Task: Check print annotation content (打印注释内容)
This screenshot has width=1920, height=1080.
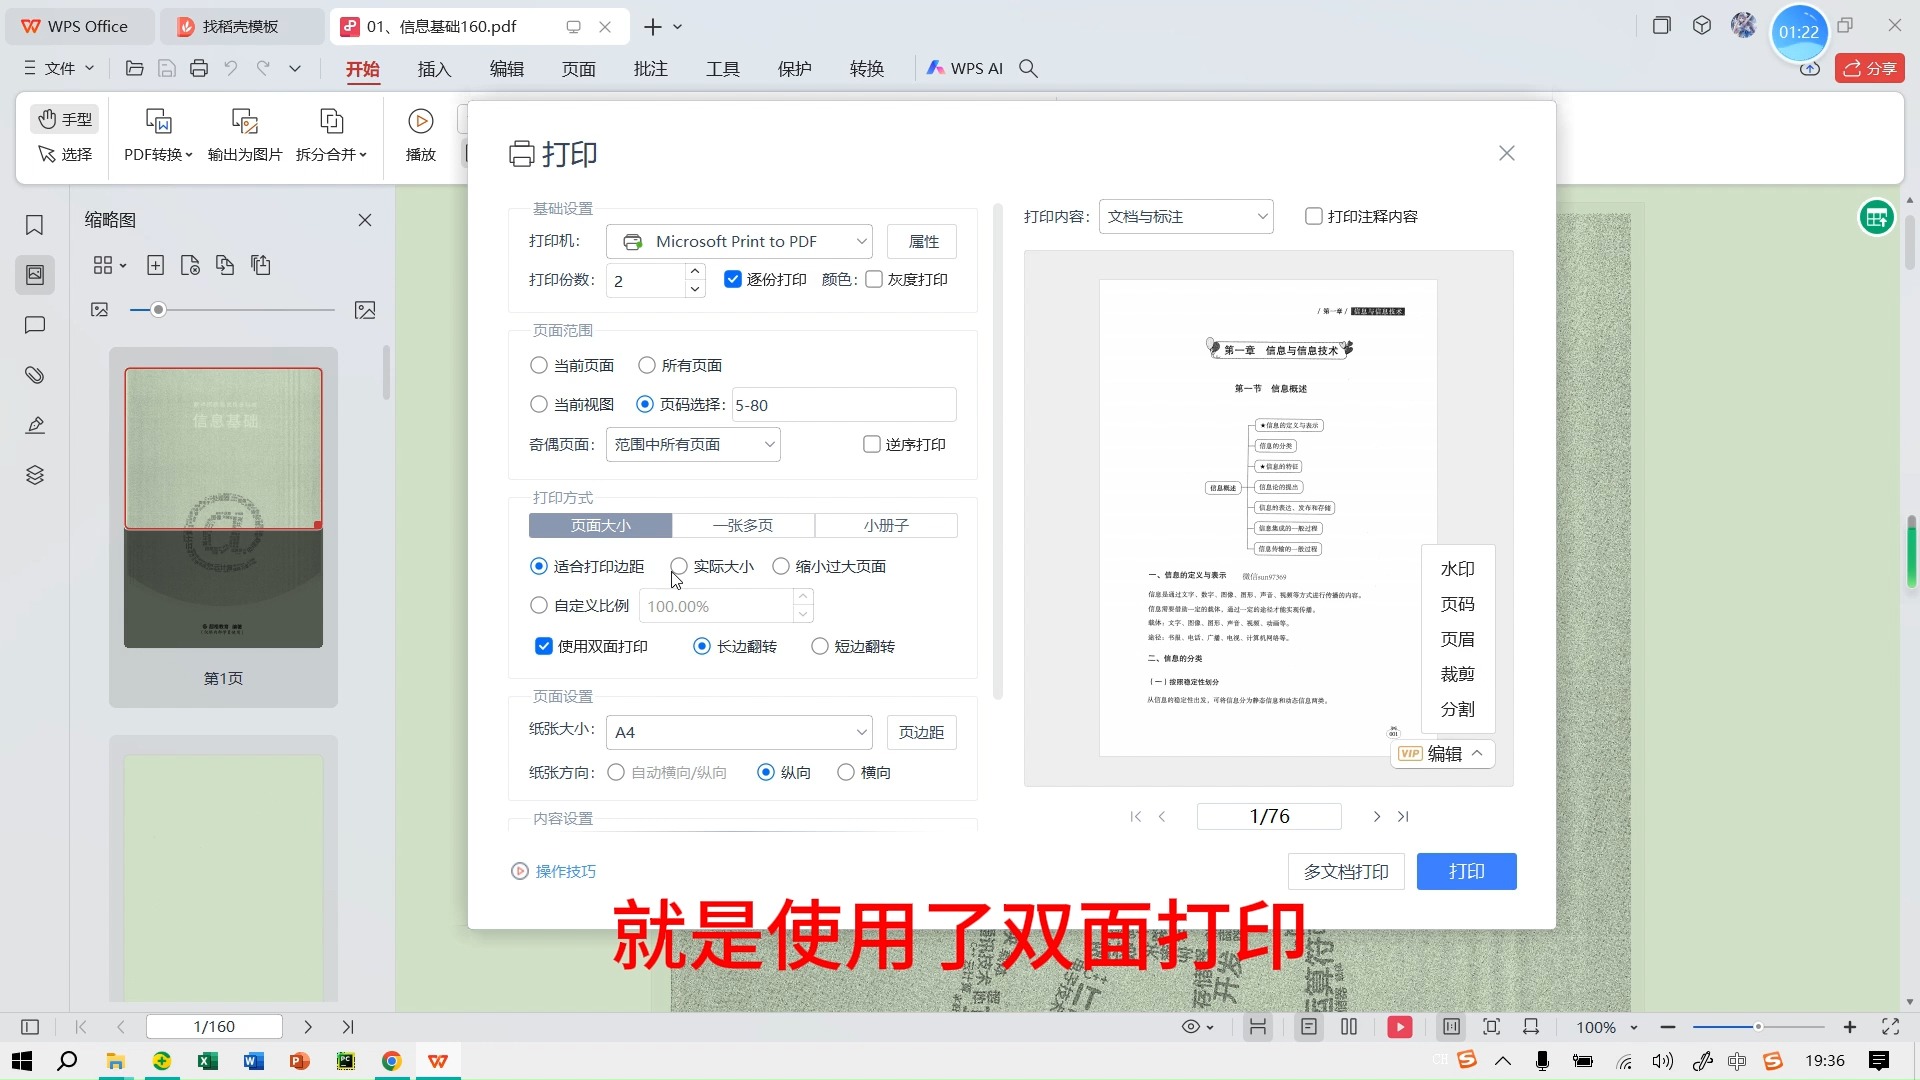Action: pos(1314,216)
